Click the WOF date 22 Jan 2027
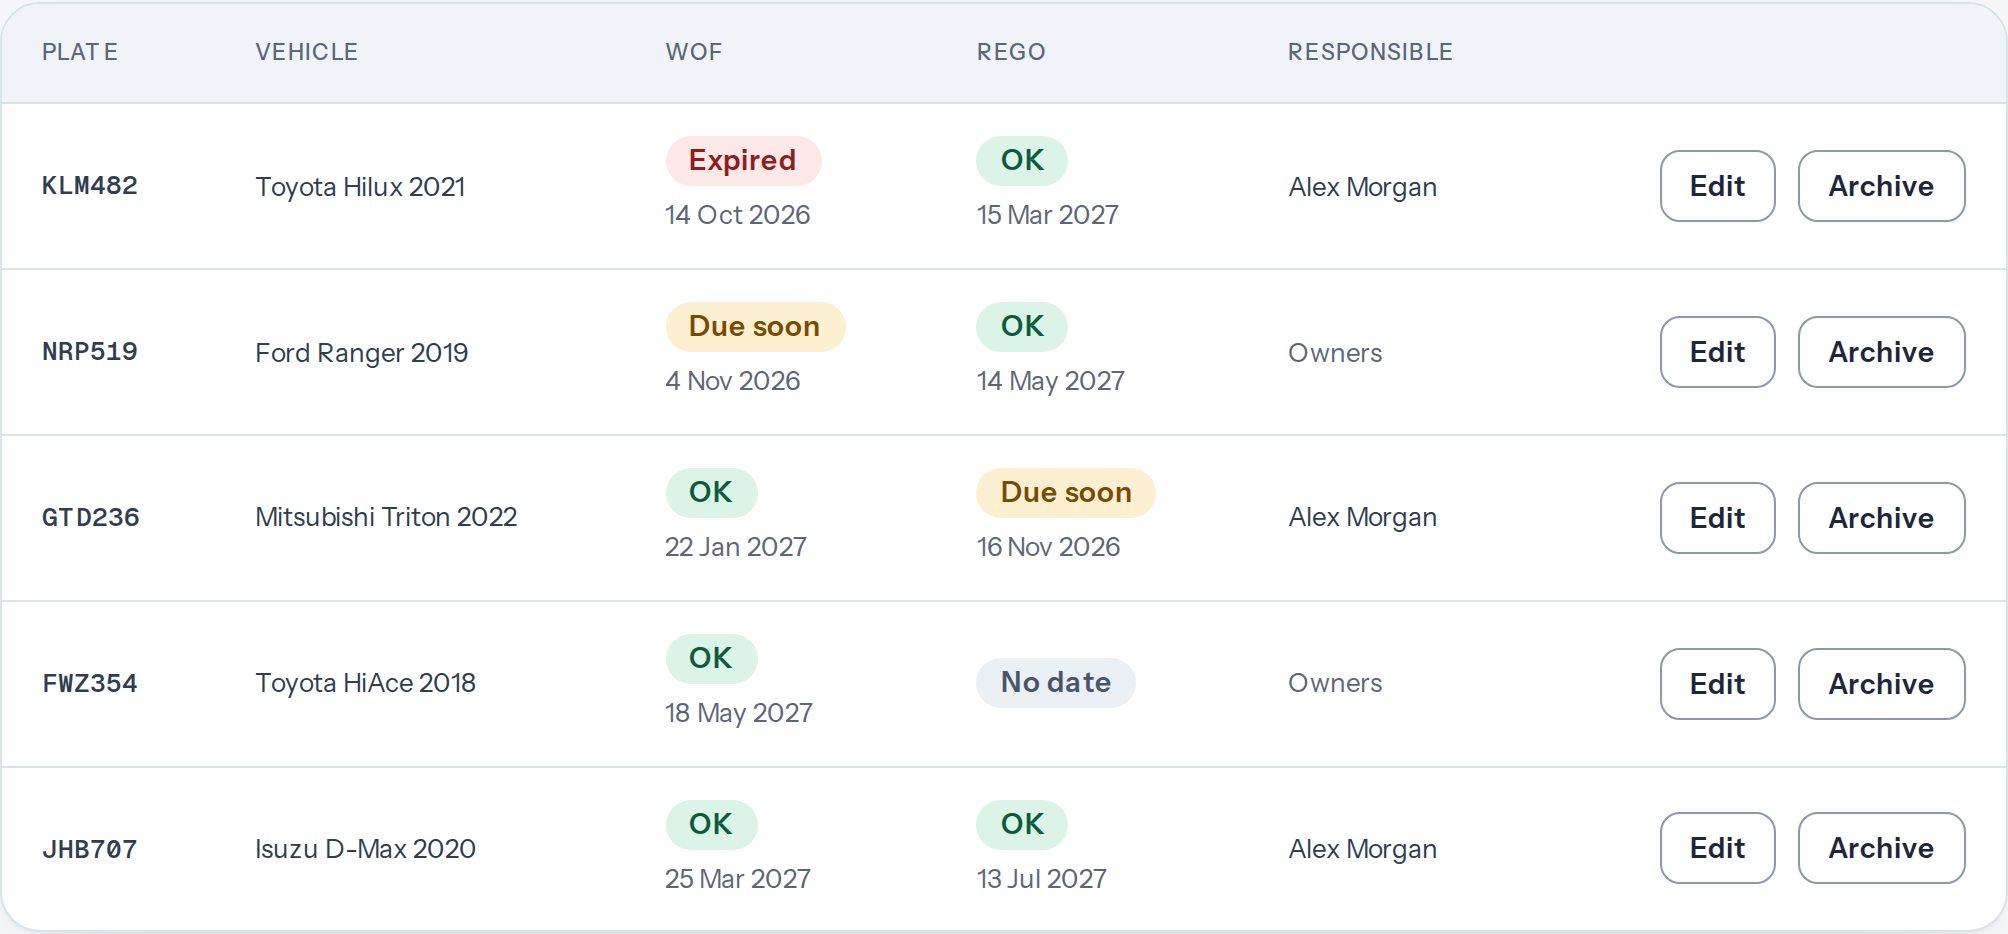 (x=736, y=547)
